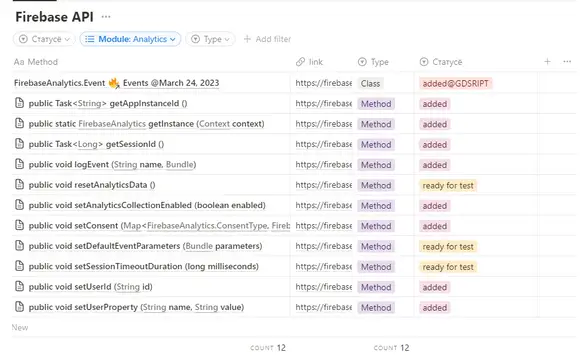
Task: Open the getSessionId method title
Action: [x=96, y=144]
